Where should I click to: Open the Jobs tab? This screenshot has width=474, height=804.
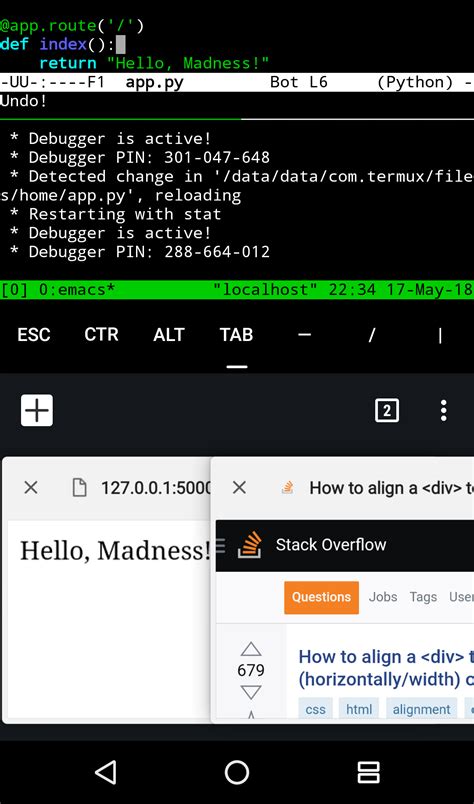tap(383, 597)
